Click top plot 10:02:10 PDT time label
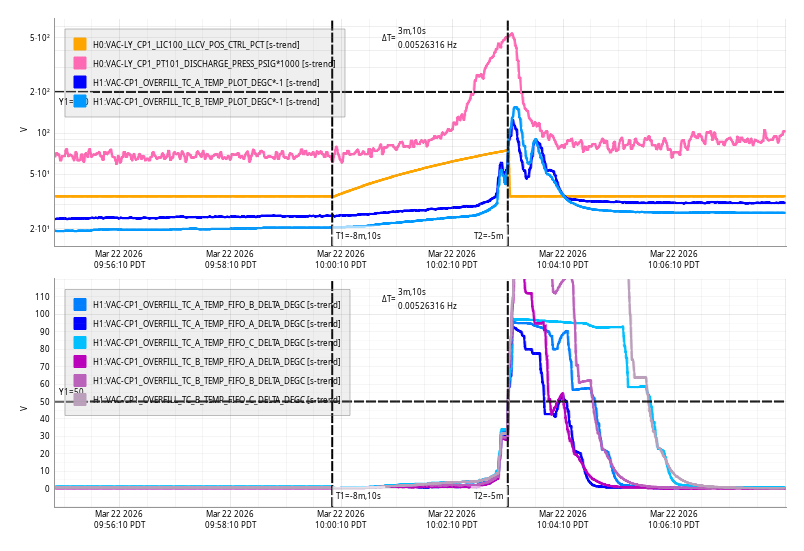 452,265
